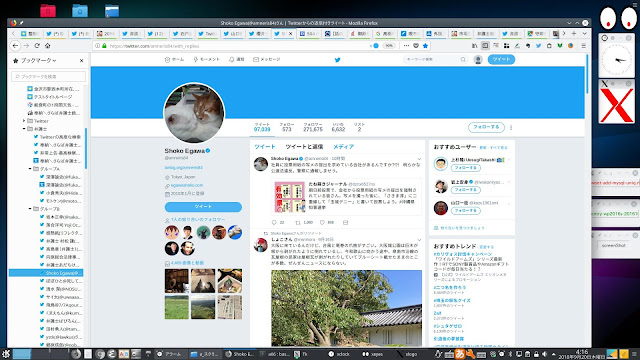Viewport: 640px width, 360px height.
Task: Switch to the メディア profile tab
Action: click(x=343, y=147)
